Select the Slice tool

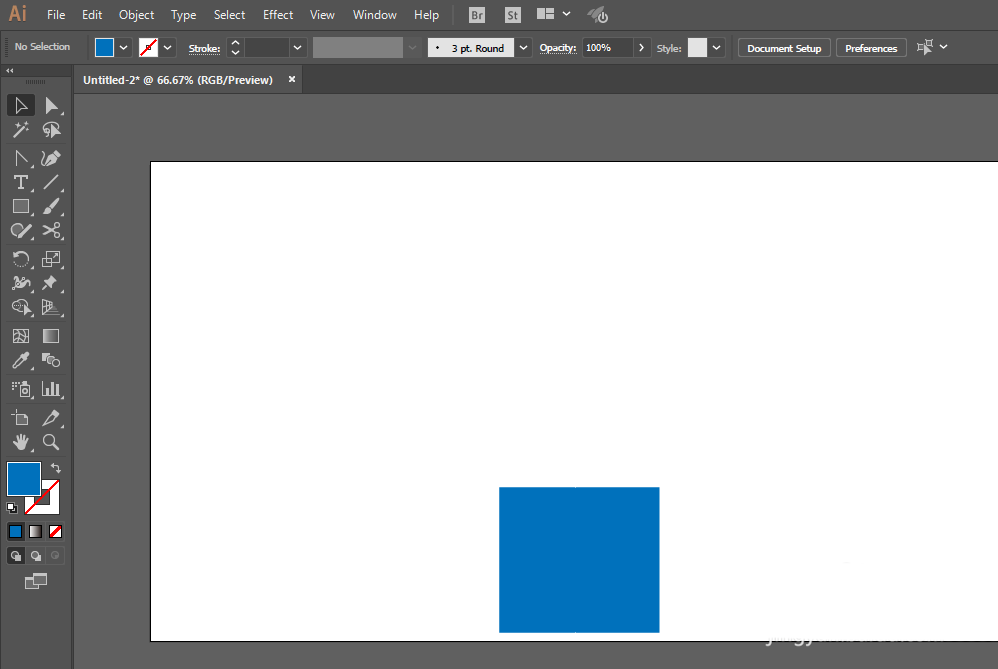[51, 418]
